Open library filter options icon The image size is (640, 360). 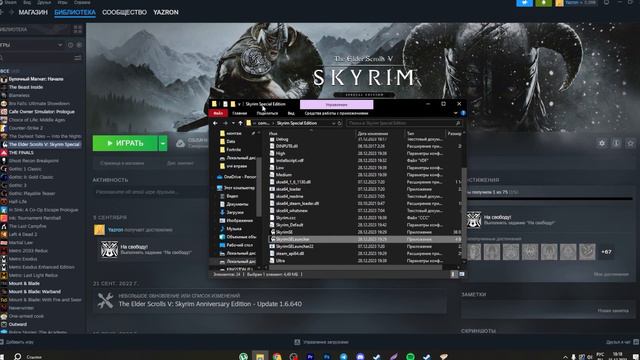click(78, 58)
